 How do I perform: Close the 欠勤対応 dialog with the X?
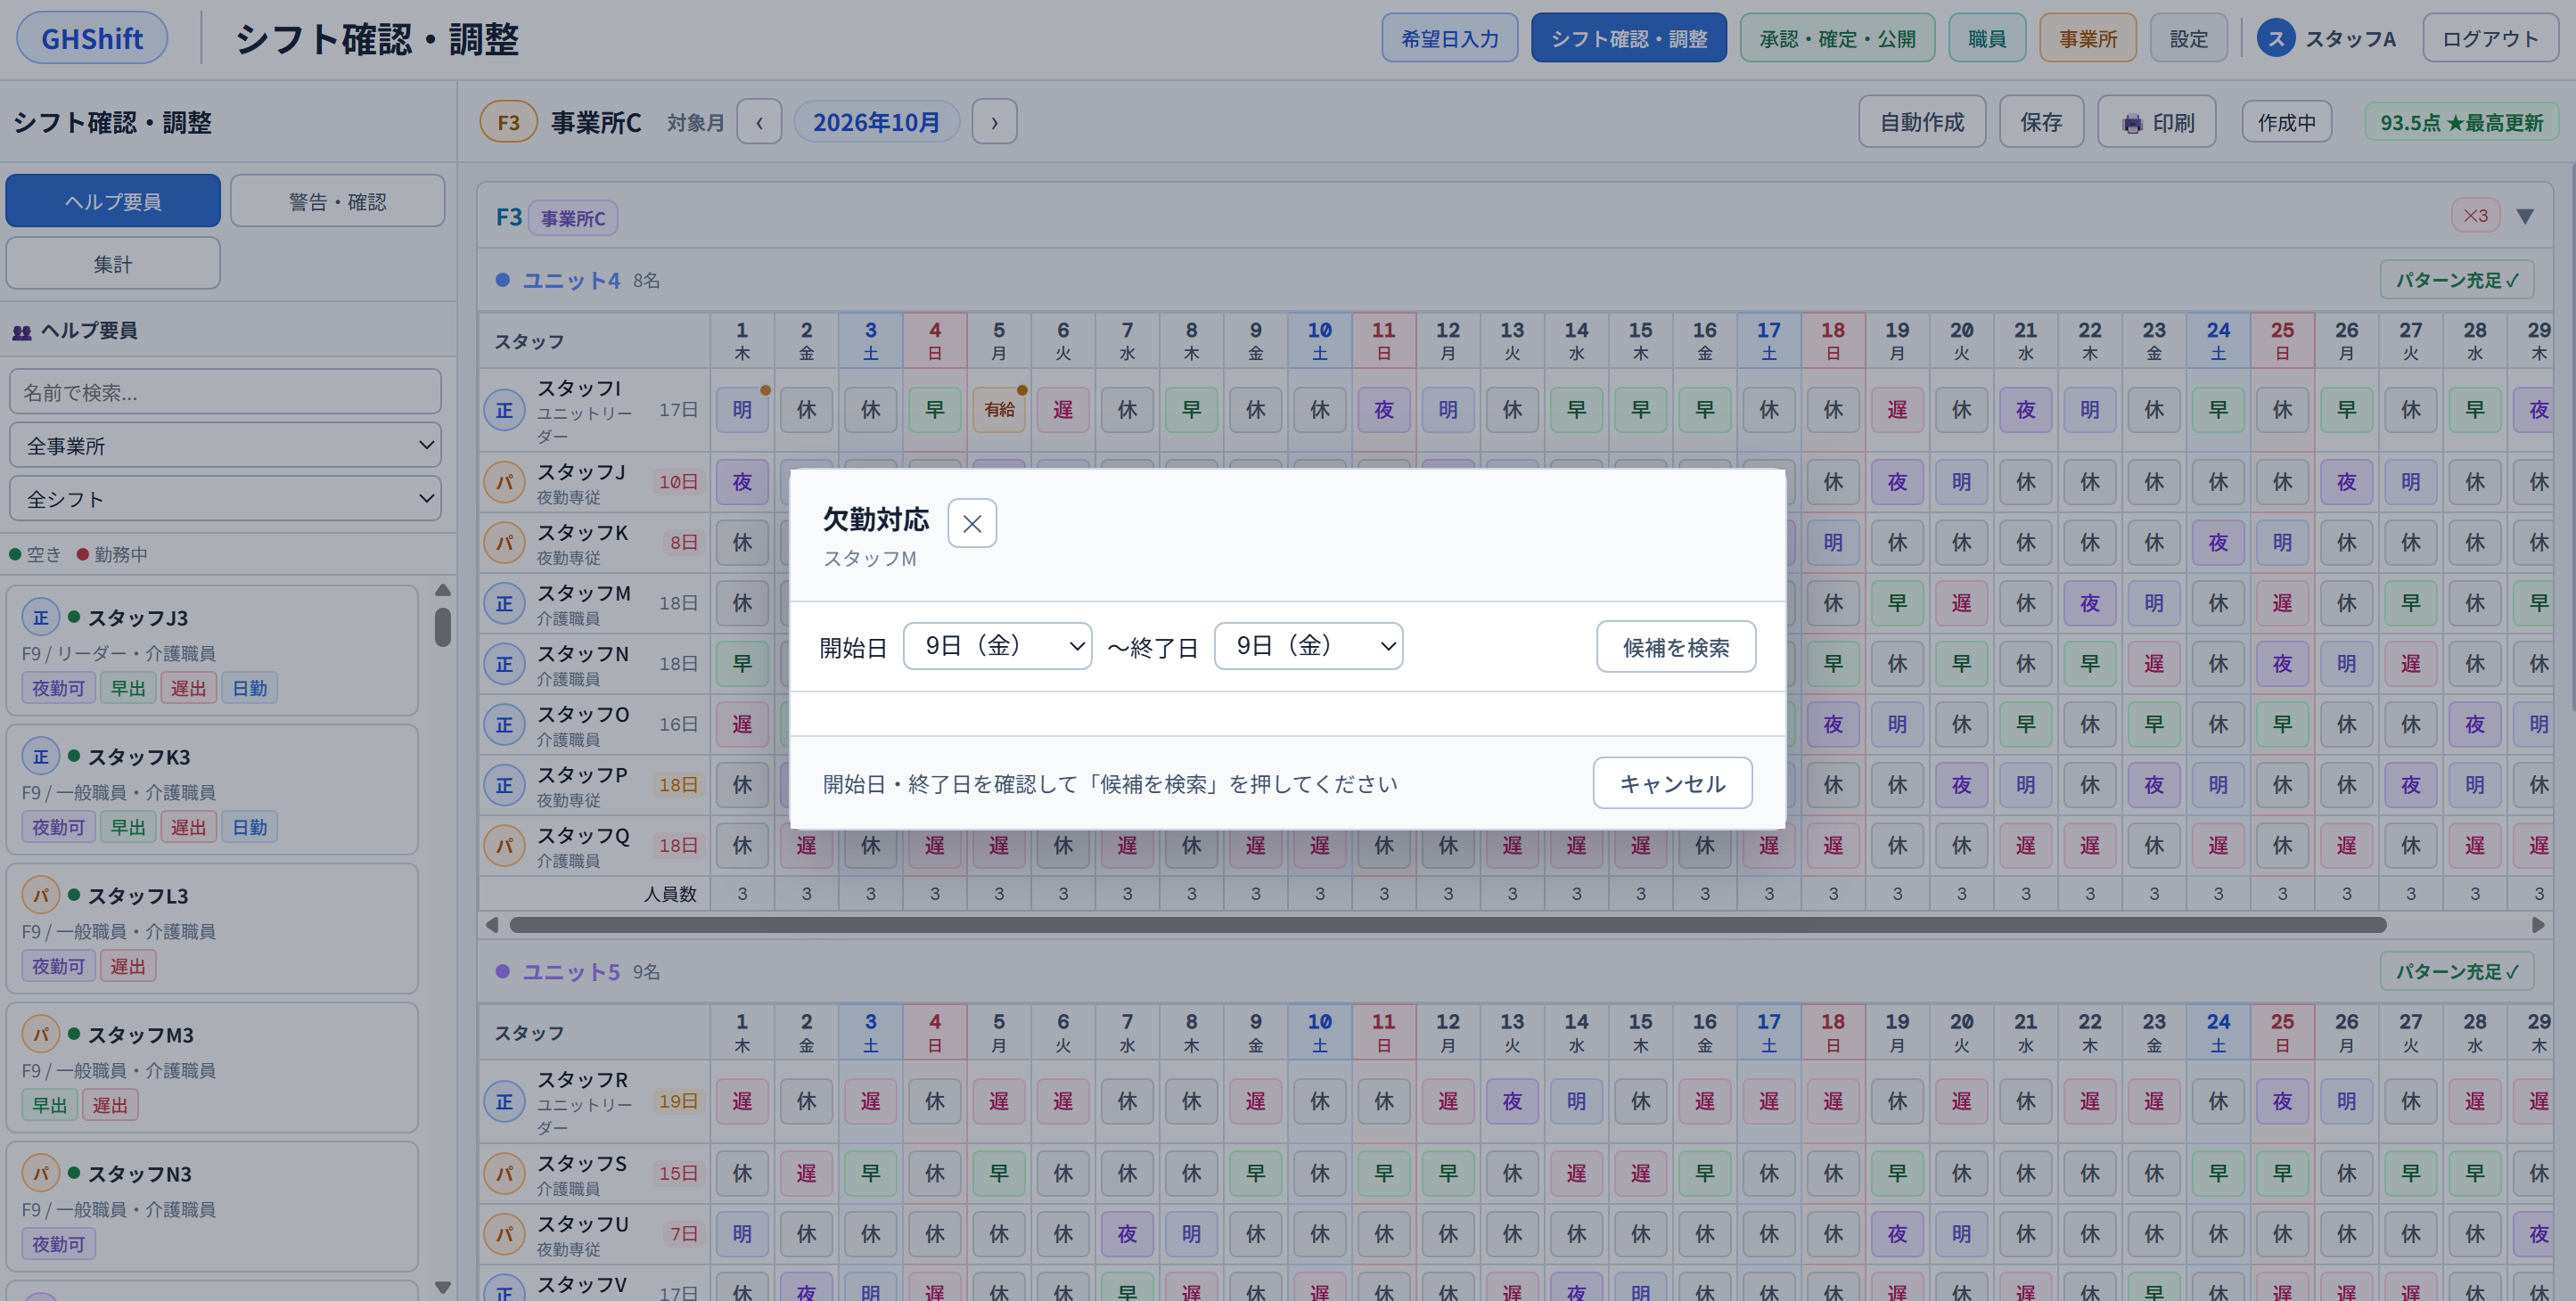pyautogui.click(x=971, y=523)
